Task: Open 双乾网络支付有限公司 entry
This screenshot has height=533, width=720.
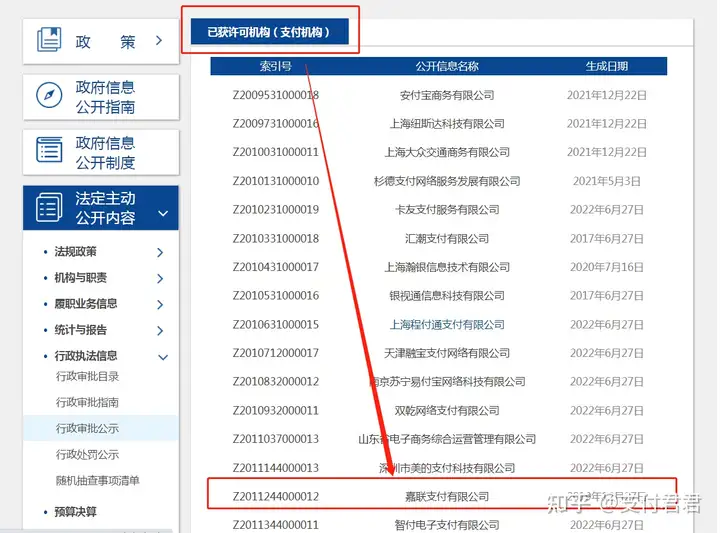Action: click(x=447, y=411)
